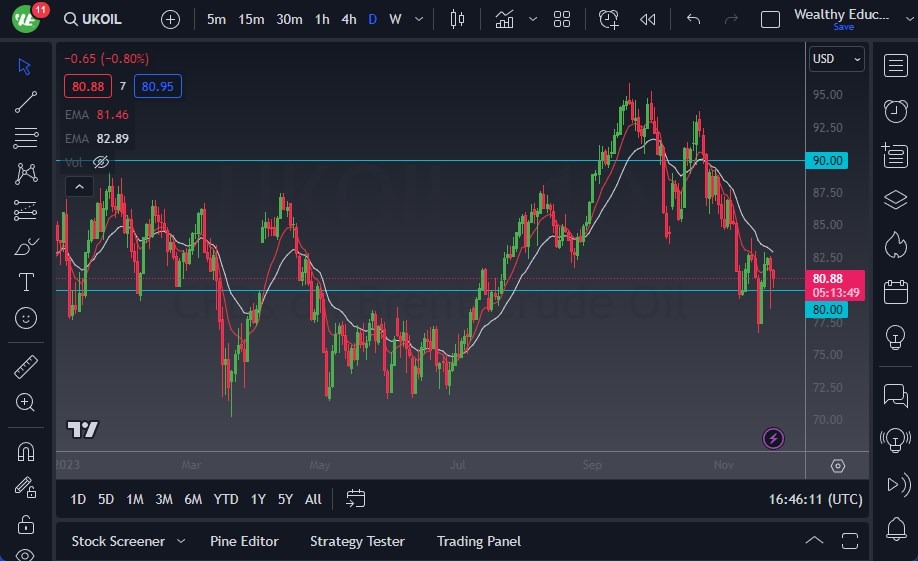This screenshot has height=561, width=918.
Task: Open the emoji icons tool
Action: pyautogui.click(x=25, y=318)
